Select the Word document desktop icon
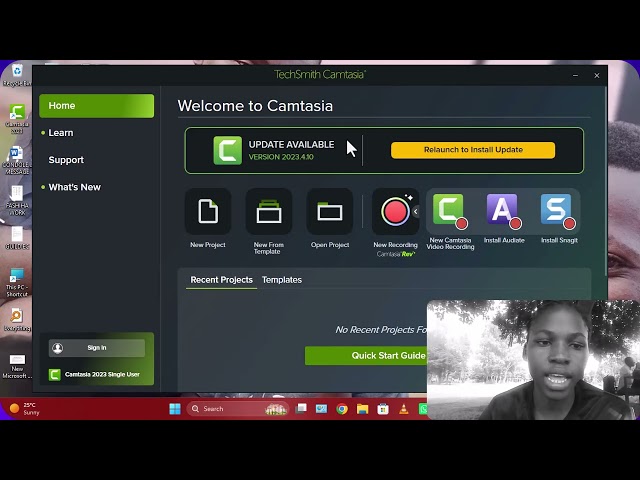Viewport: 640px width, 480px height. point(17,160)
